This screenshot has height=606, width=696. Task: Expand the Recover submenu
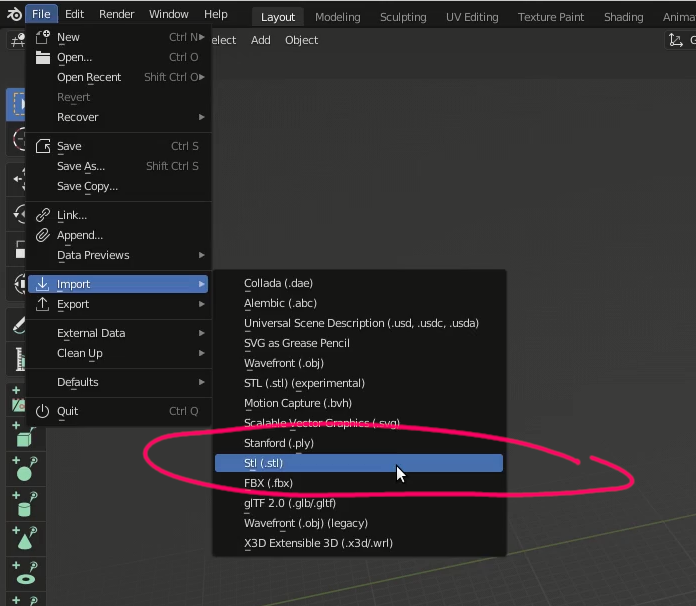pos(118,117)
